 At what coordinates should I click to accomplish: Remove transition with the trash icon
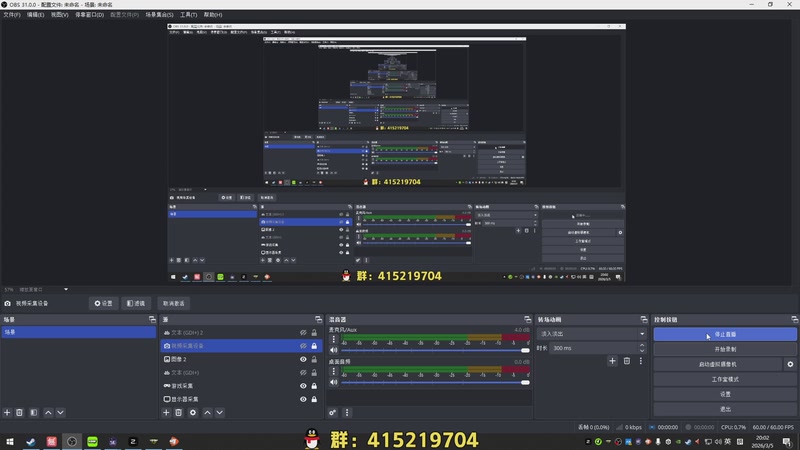tap(627, 361)
